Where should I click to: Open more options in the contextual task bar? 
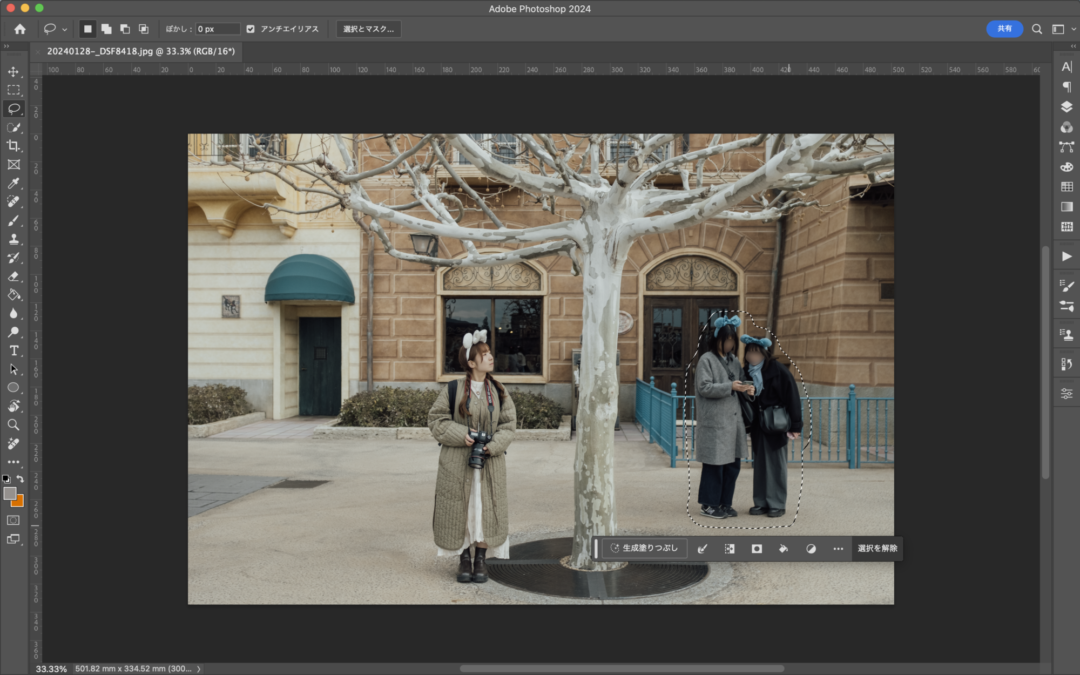point(838,548)
